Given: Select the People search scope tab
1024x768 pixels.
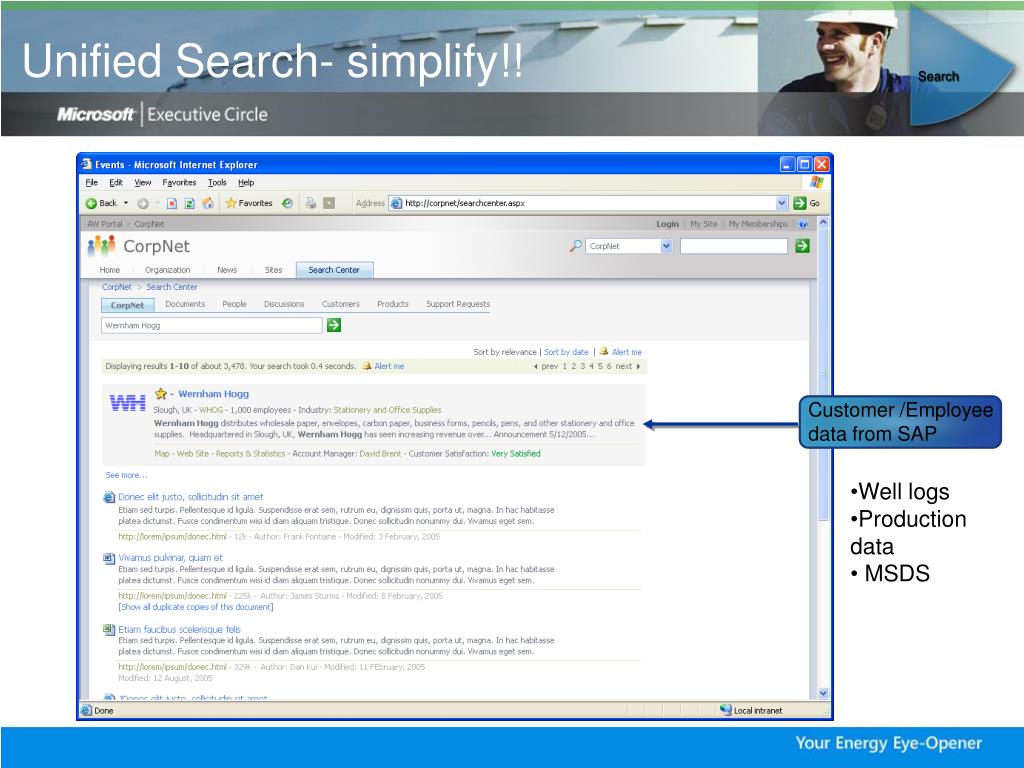Looking at the screenshot, I should point(234,304).
